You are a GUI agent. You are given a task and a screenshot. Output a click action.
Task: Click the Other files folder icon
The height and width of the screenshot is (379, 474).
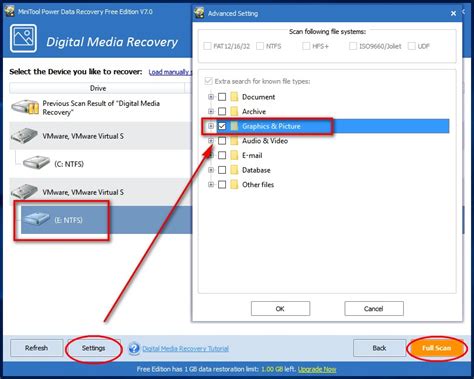[x=234, y=185]
